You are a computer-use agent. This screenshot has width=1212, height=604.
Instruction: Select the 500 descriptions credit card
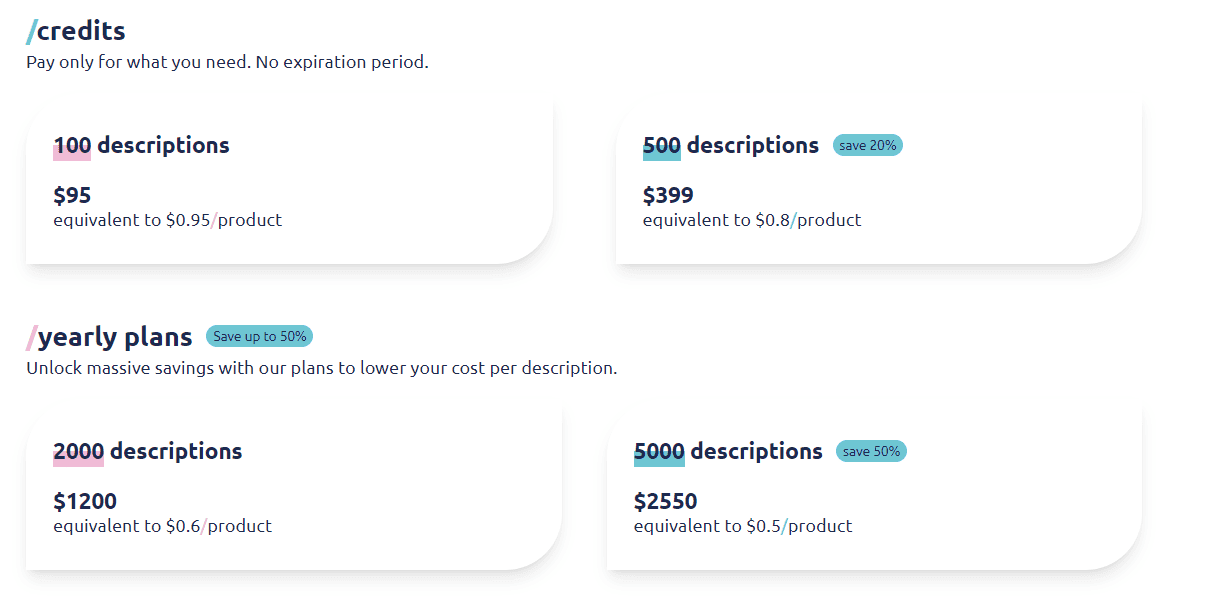click(x=875, y=180)
